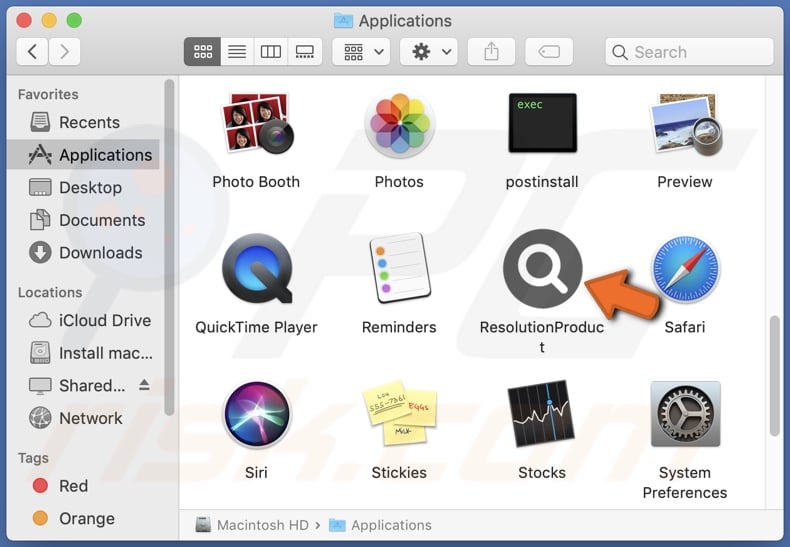
Task: Select the Siri app icon
Action: click(x=256, y=414)
